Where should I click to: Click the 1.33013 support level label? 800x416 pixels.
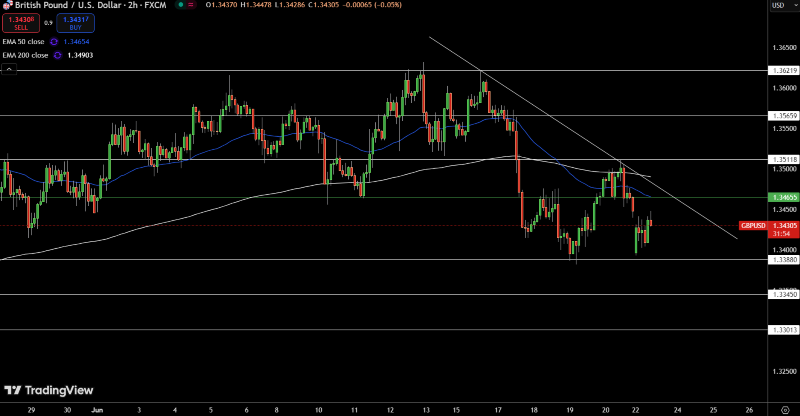pyautogui.click(x=783, y=330)
